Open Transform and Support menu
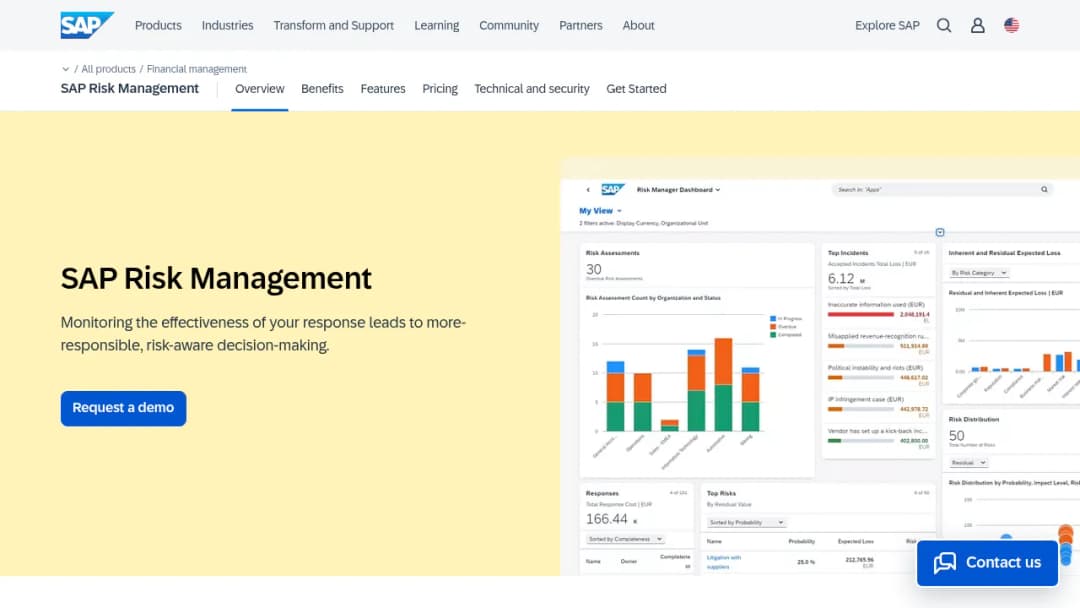1080x608 pixels. 333,25
